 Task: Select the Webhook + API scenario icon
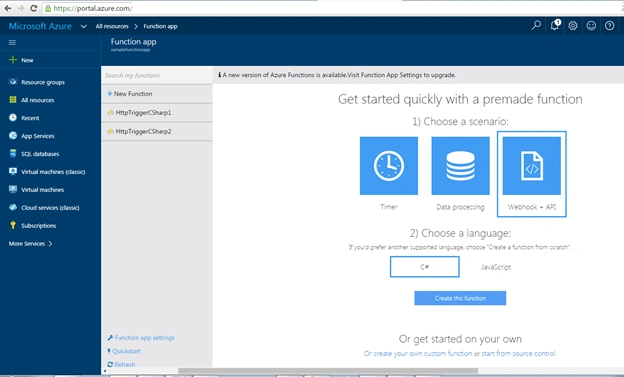click(532, 166)
